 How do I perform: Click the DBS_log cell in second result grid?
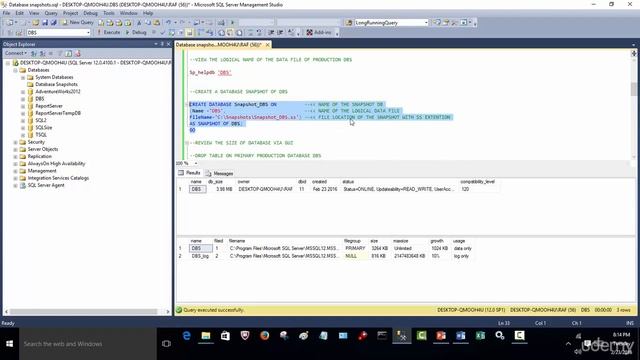200,256
